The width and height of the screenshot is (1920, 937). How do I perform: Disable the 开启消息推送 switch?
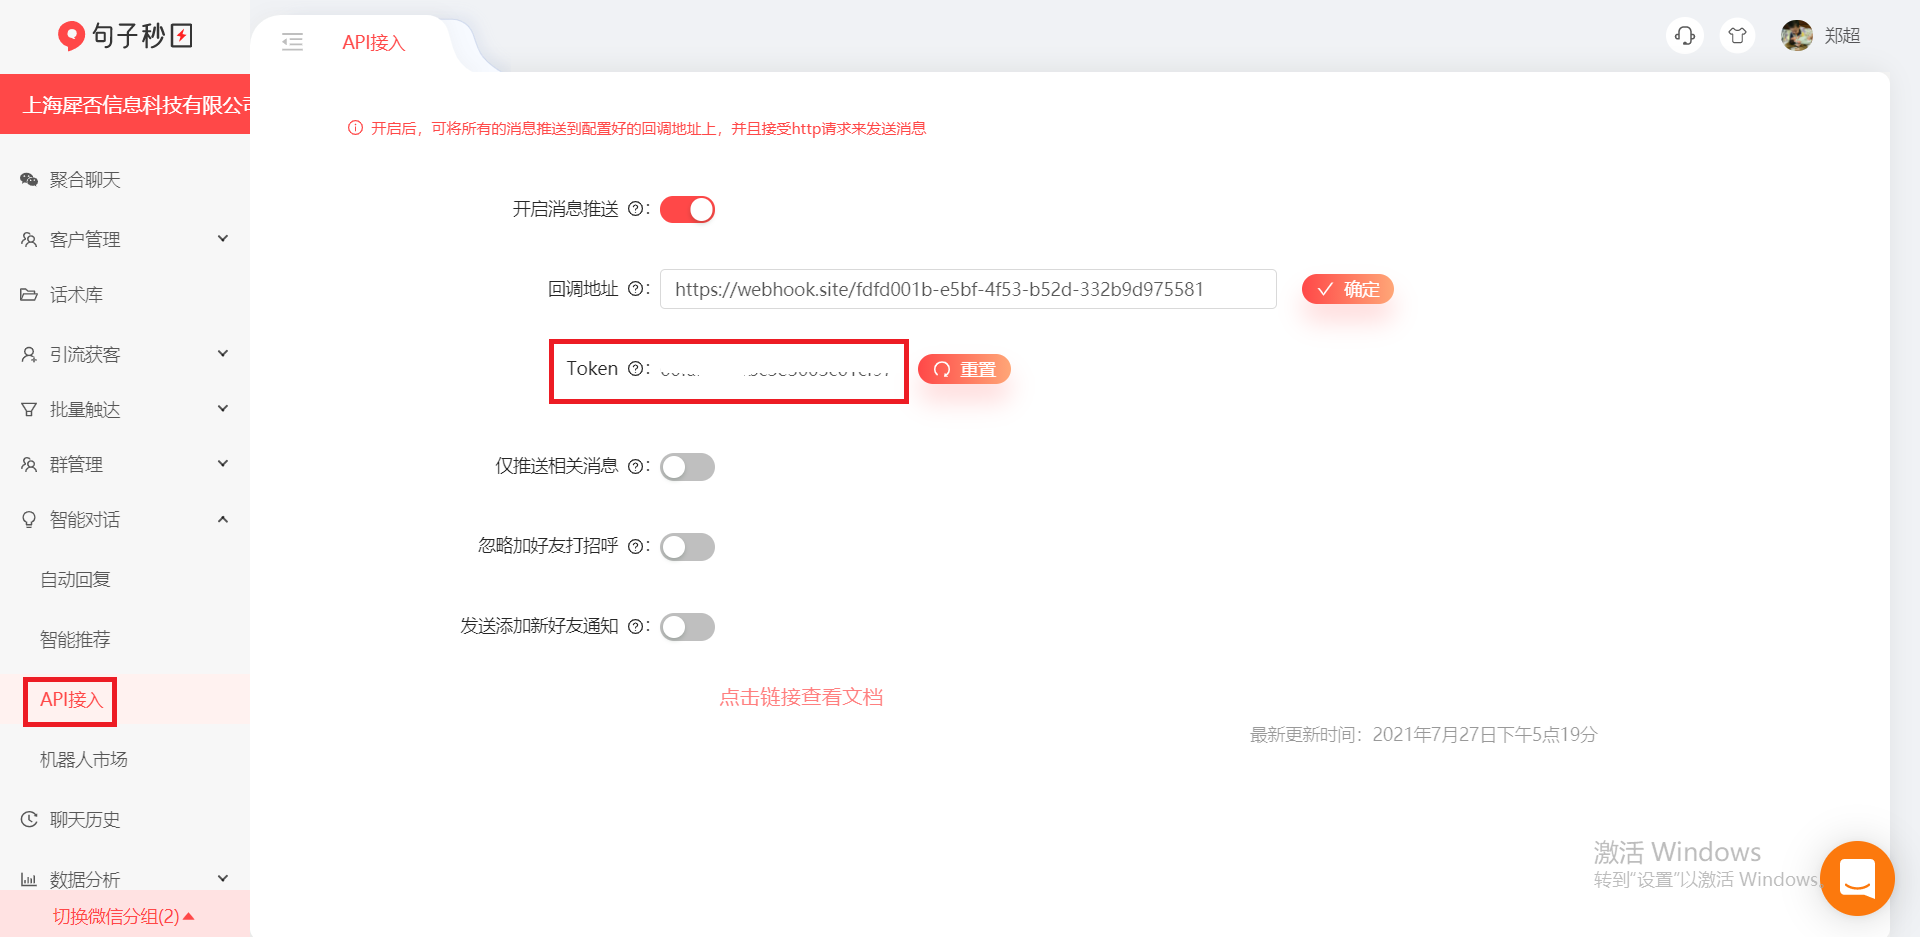click(x=687, y=210)
